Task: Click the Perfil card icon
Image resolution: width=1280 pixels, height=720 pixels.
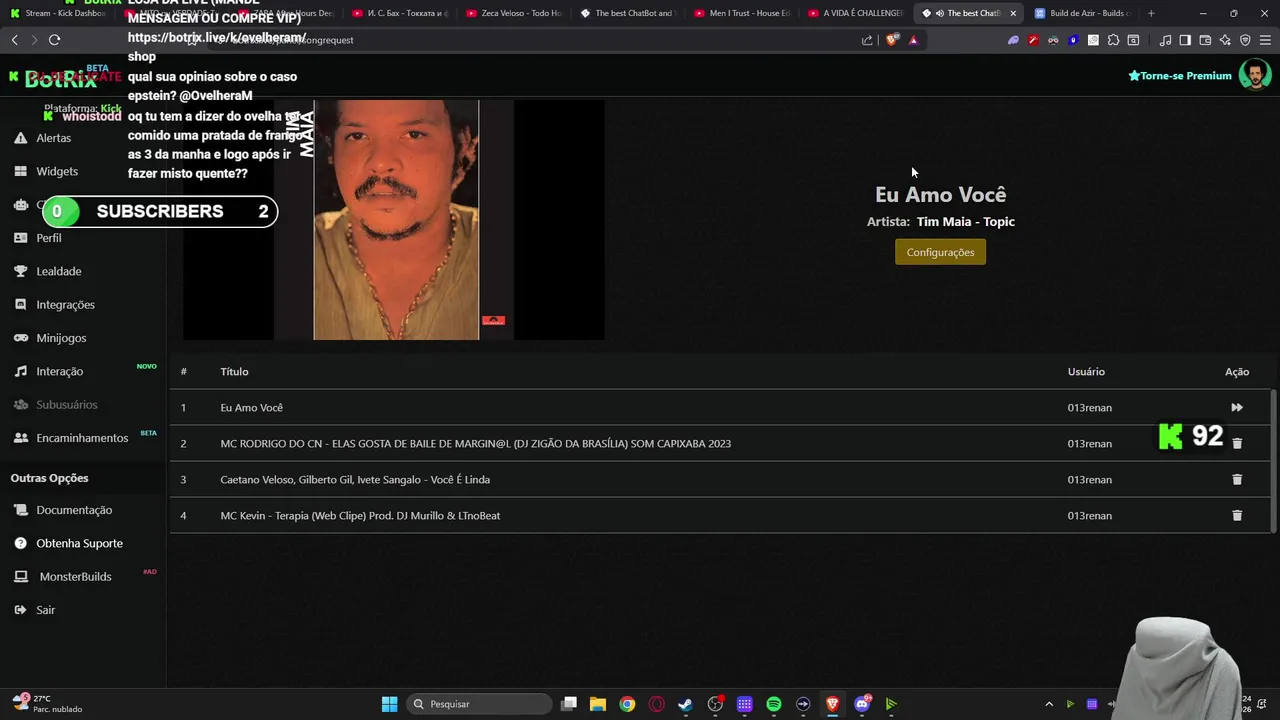Action: pyautogui.click(x=20, y=238)
